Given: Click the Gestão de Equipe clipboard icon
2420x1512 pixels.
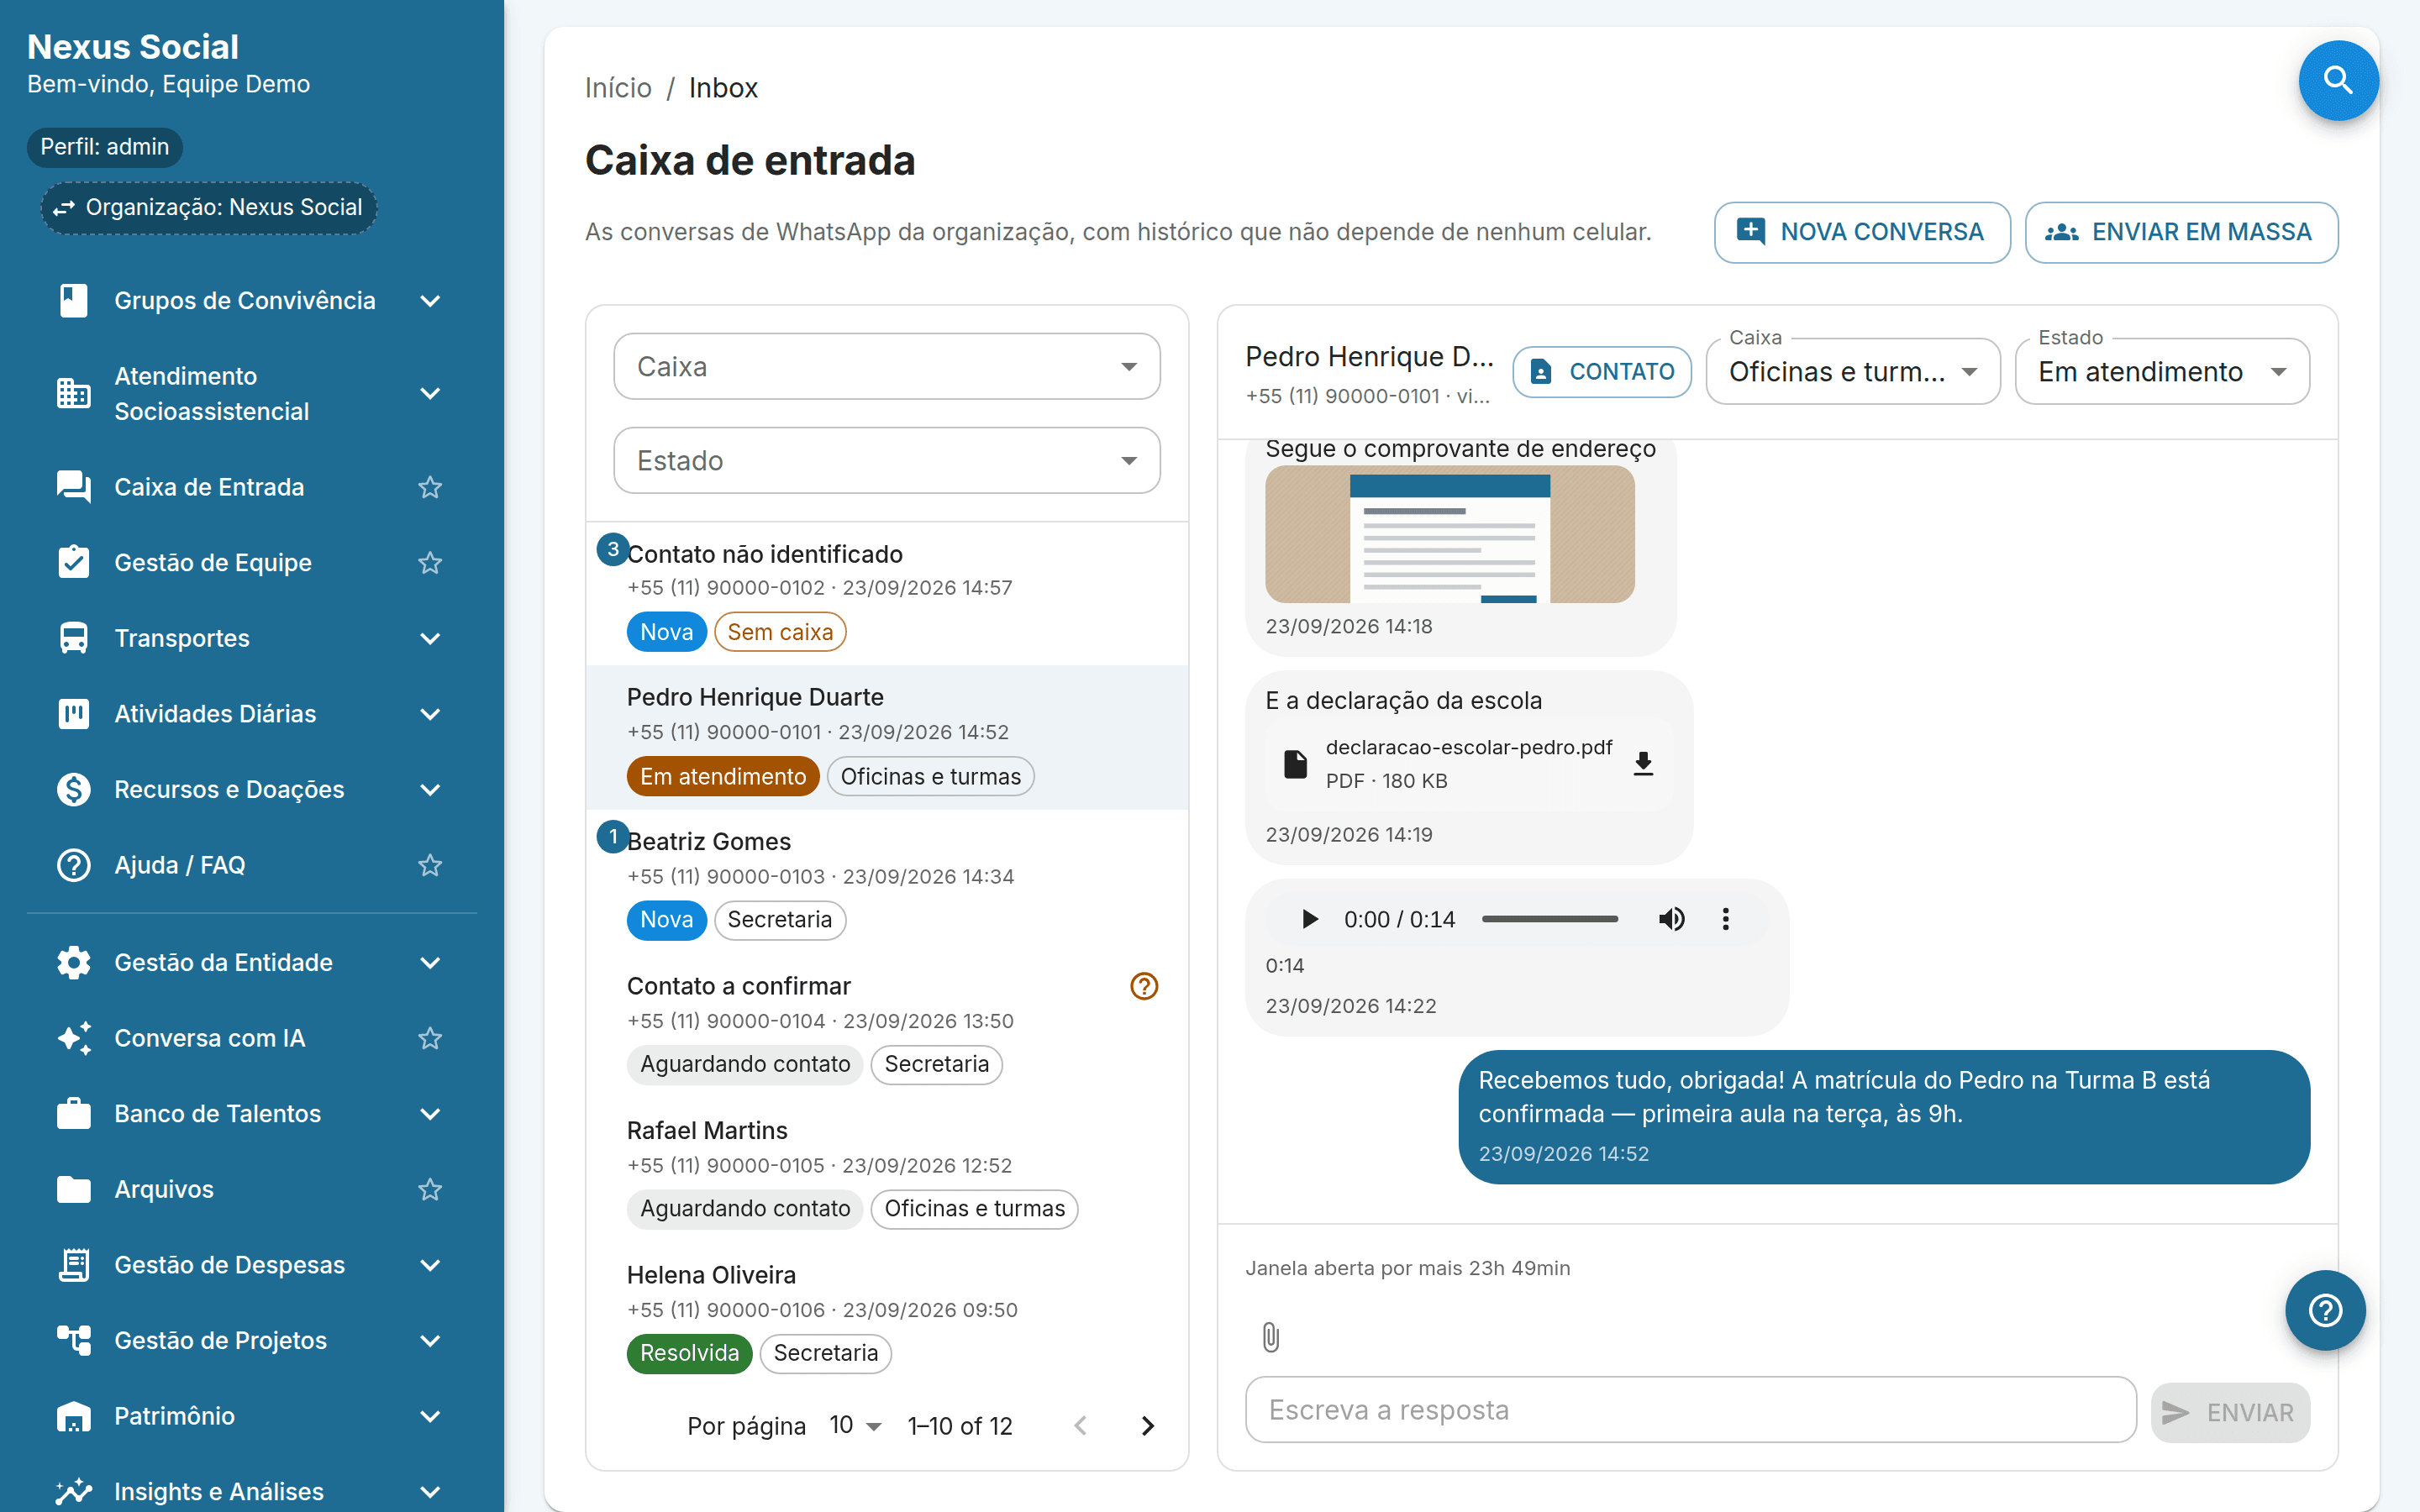Looking at the screenshot, I should pos(73,562).
